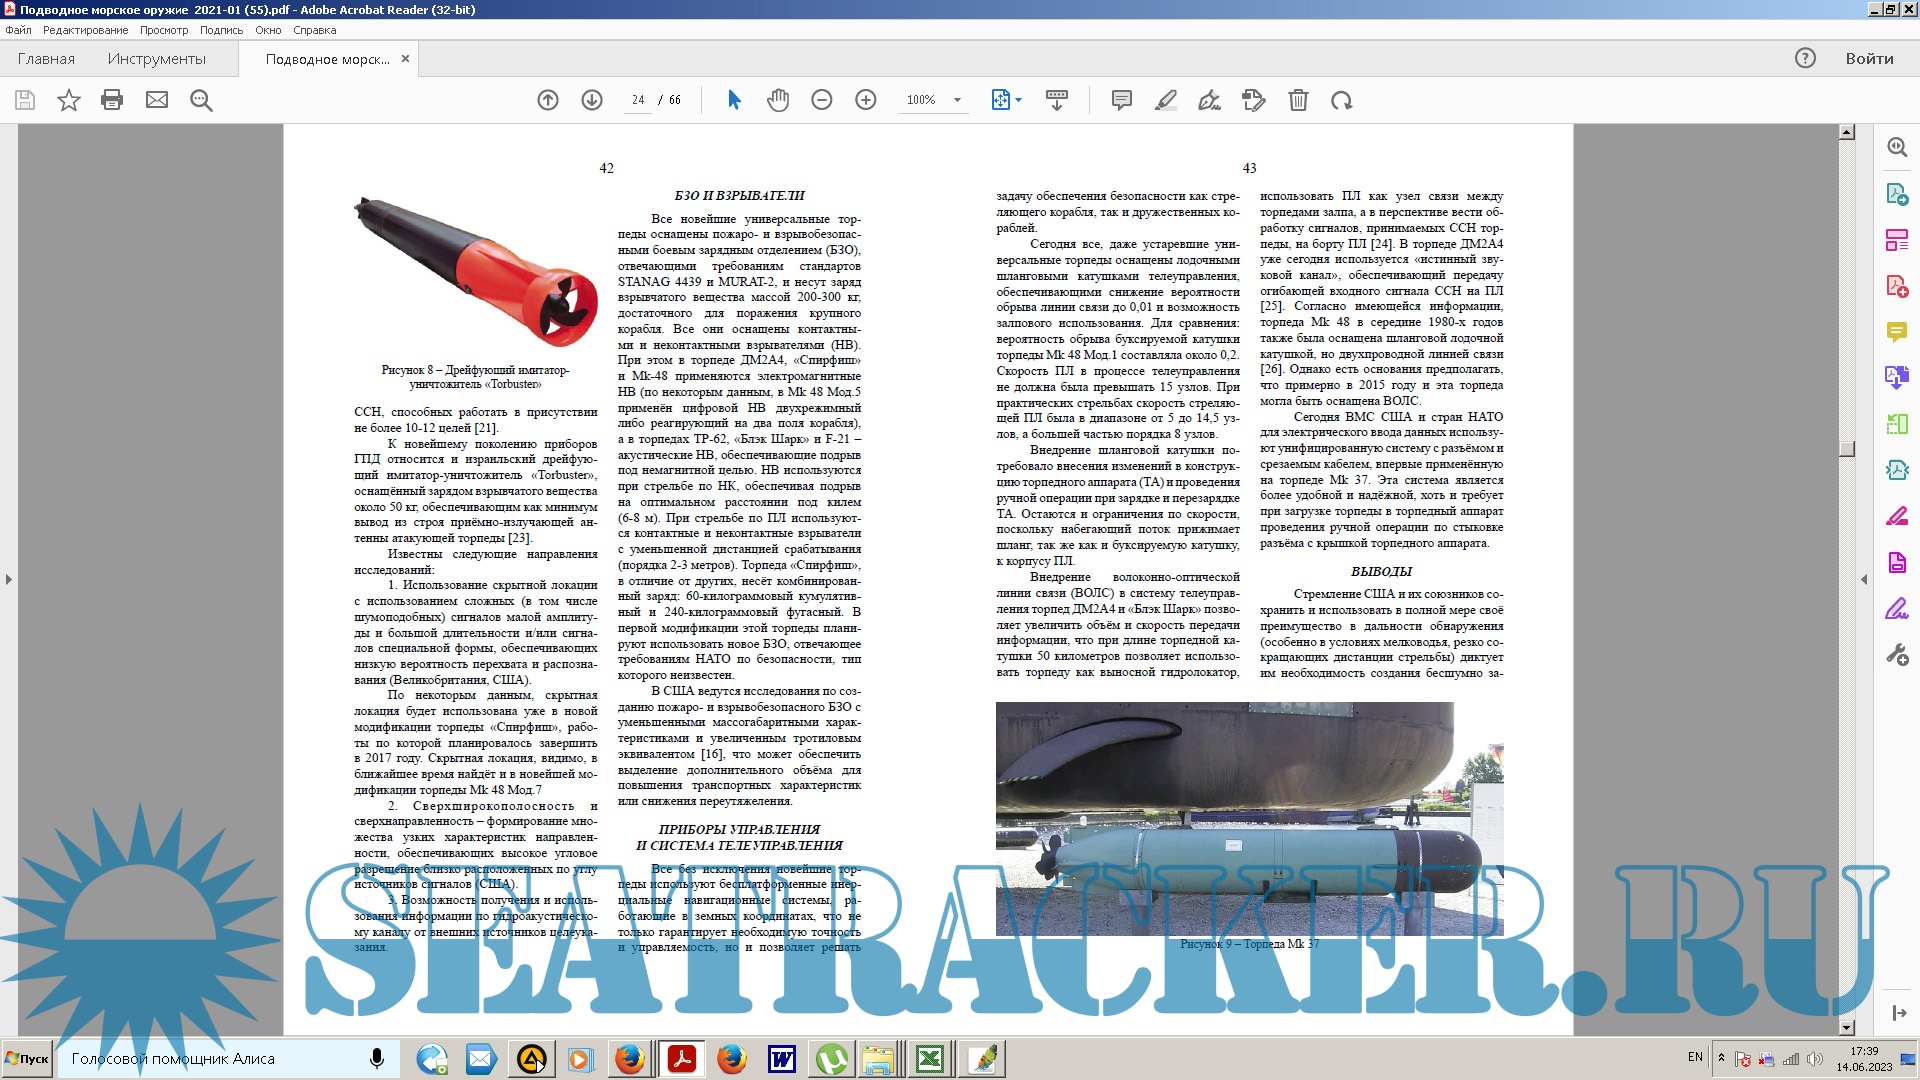Click the Save file icon
Viewport: 1920px width, 1080px height.
[x=25, y=100]
